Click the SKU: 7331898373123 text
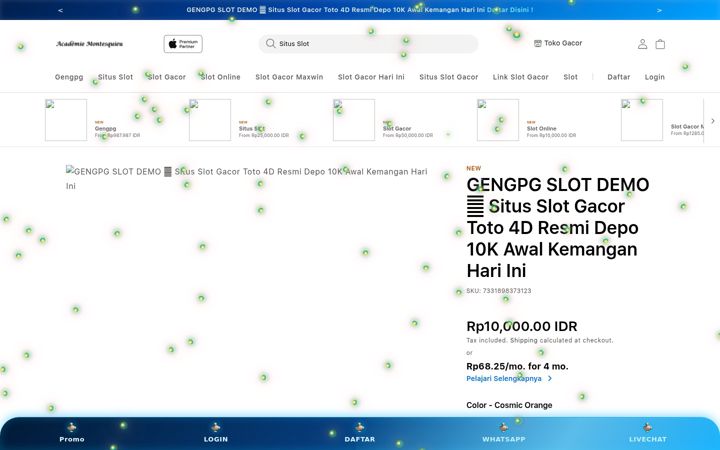The height and width of the screenshot is (450, 720). coord(499,291)
